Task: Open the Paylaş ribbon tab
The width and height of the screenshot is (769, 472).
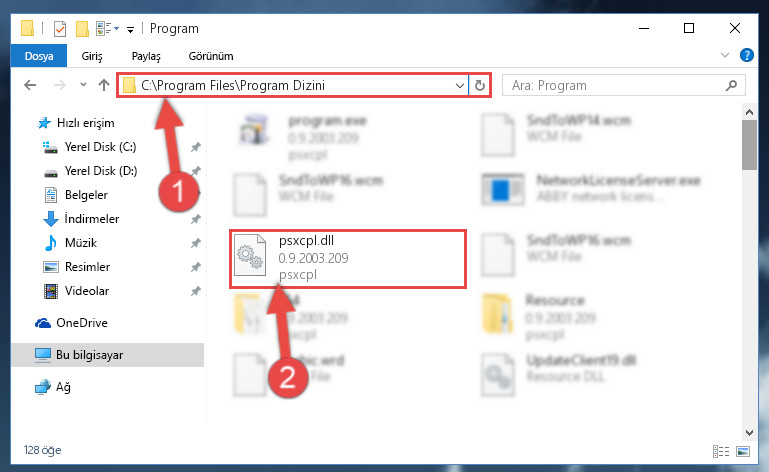Action: (x=146, y=56)
